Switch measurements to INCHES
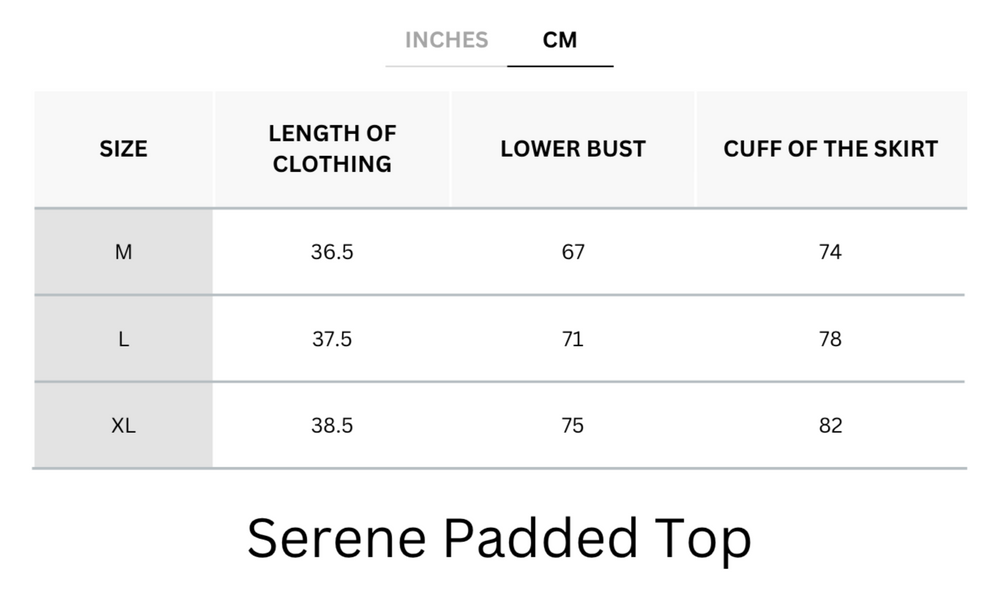1000x599 pixels. (x=446, y=40)
